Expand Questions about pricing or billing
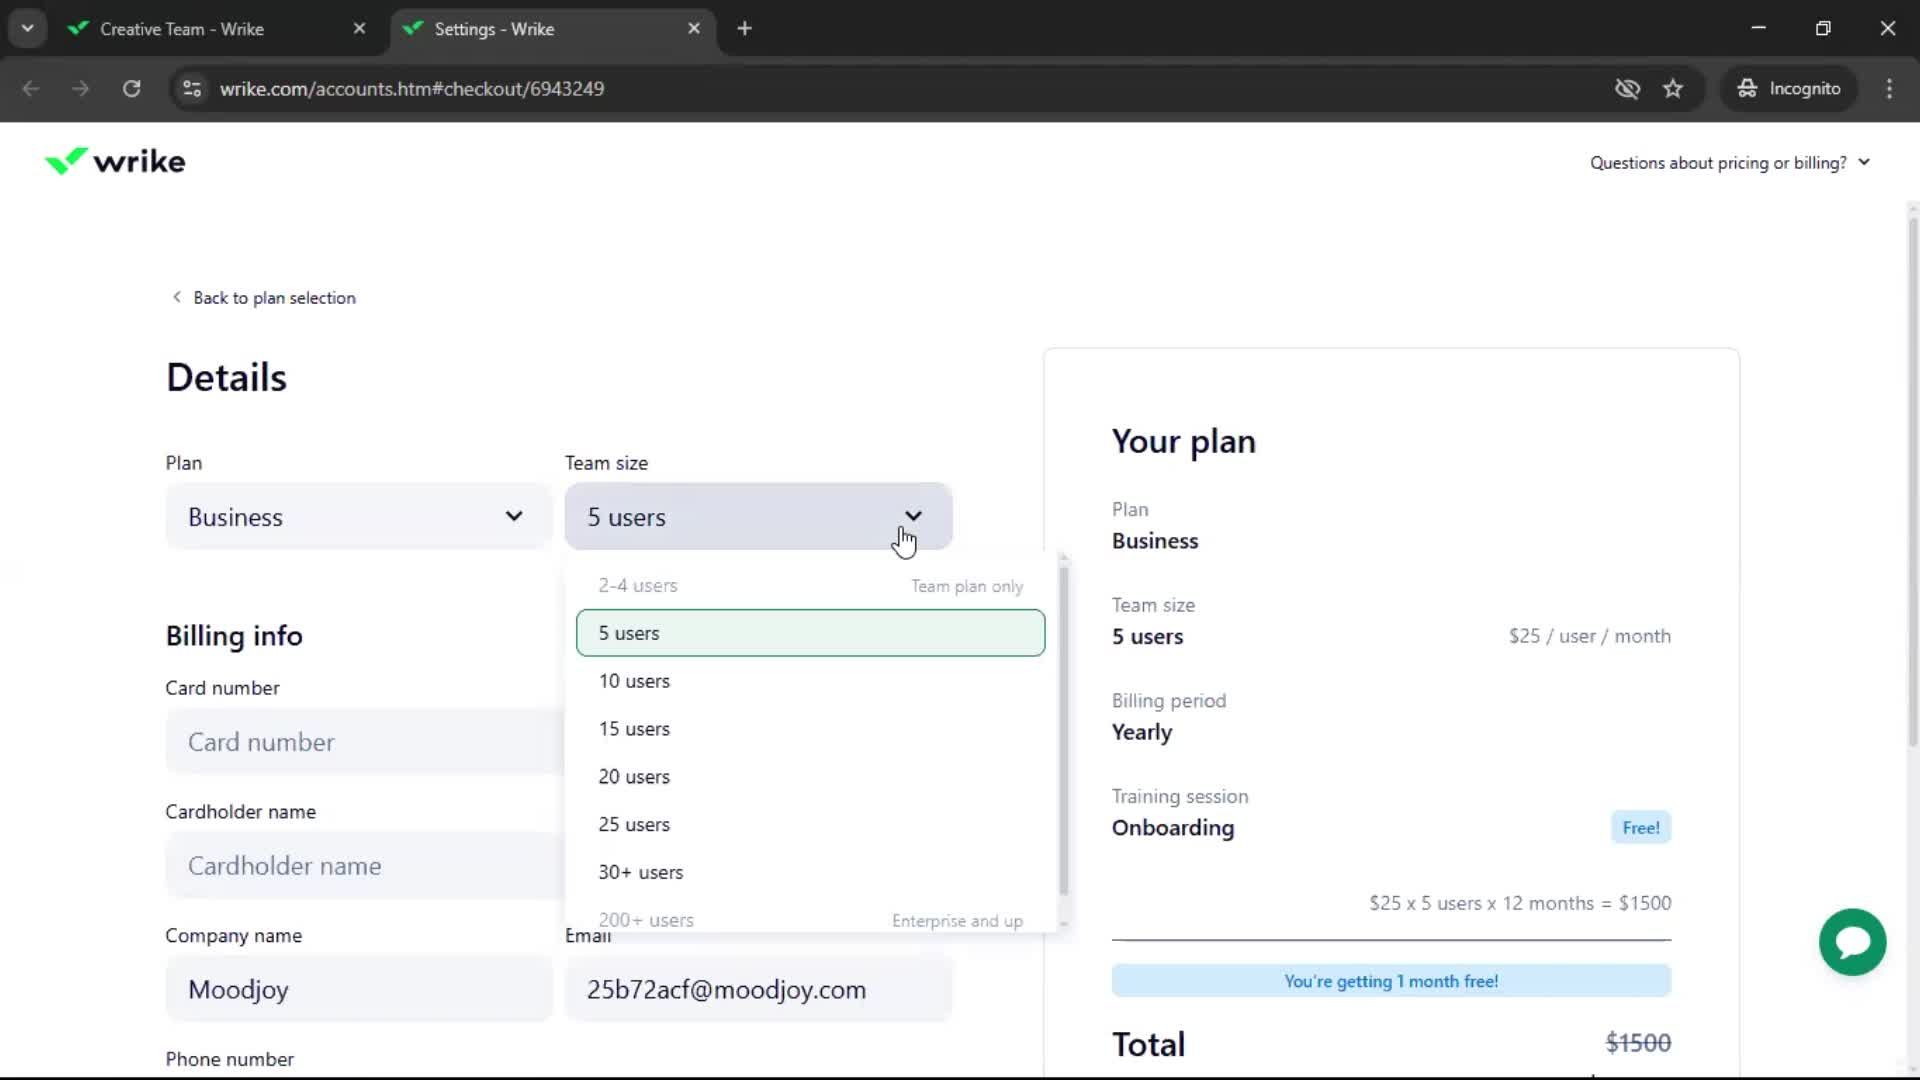Viewport: 1920px width, 1080px height. (1730, 163)
